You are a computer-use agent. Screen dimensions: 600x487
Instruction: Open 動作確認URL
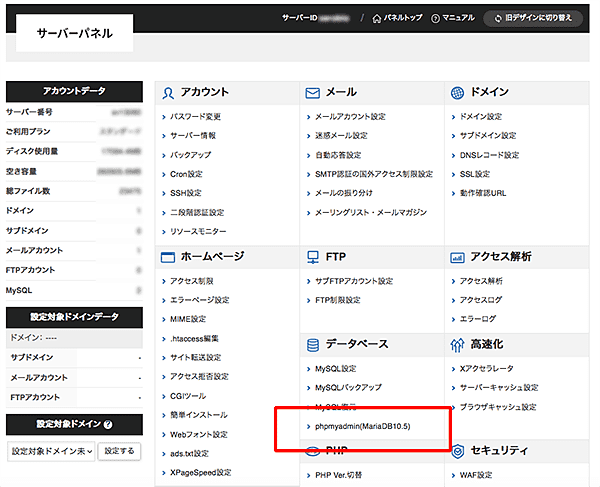483,193
